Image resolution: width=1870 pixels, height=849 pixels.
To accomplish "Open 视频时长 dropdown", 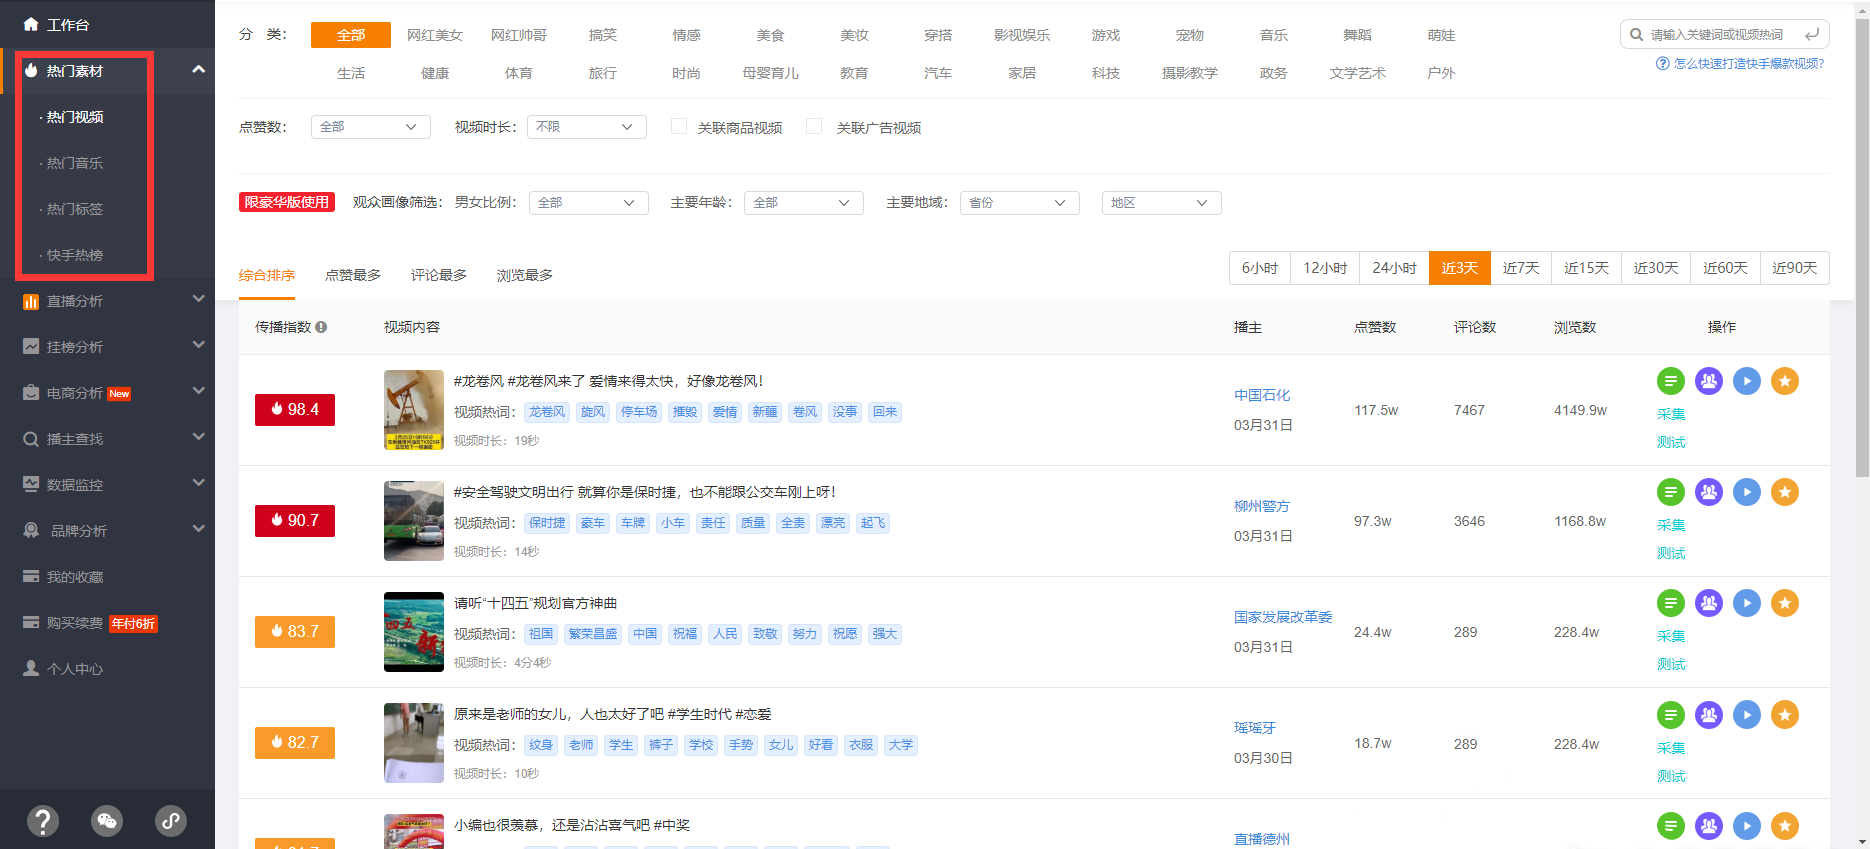I will pos(587,127).
